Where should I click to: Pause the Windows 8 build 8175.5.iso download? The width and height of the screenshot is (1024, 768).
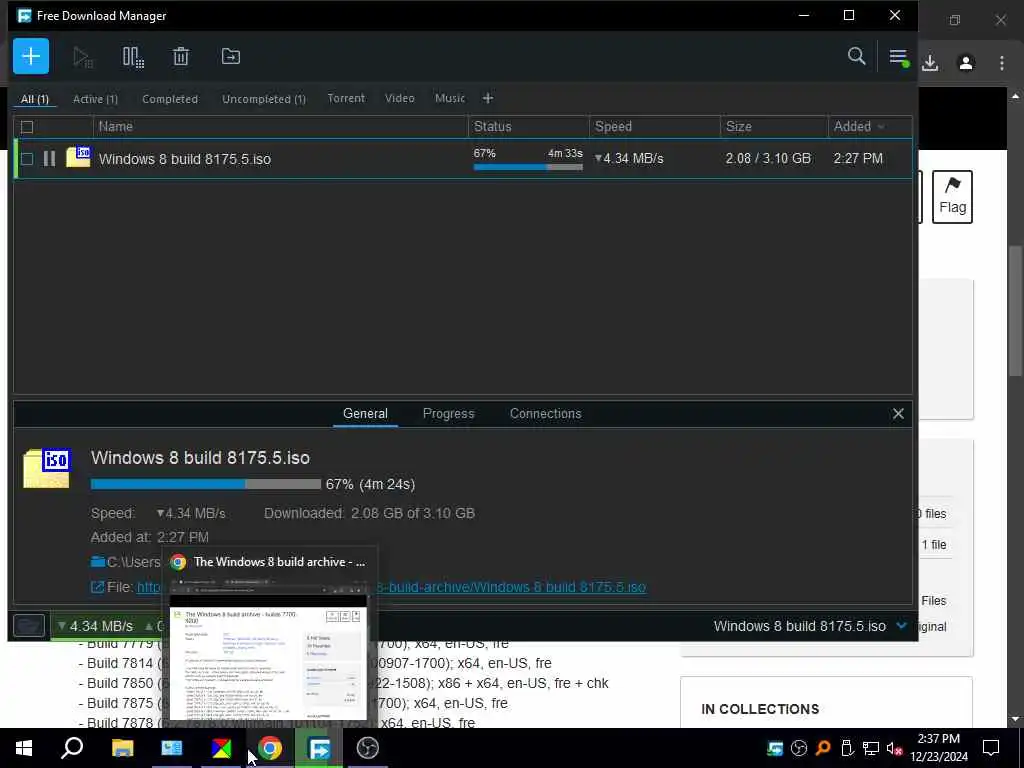pyautogui.click(x=49, y=159)
